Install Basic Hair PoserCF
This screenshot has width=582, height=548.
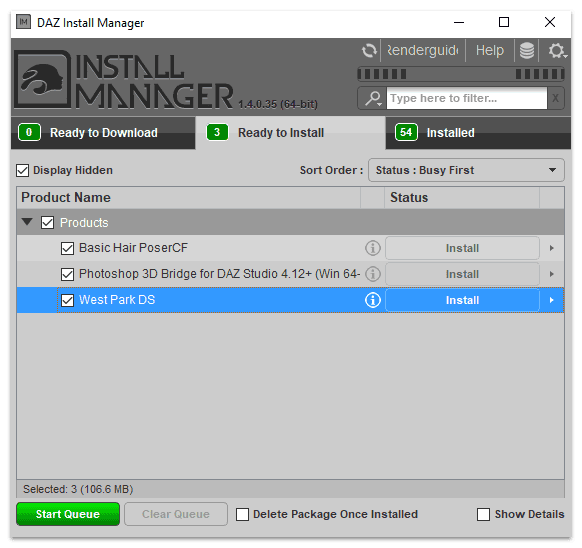[x=462, y=248]
